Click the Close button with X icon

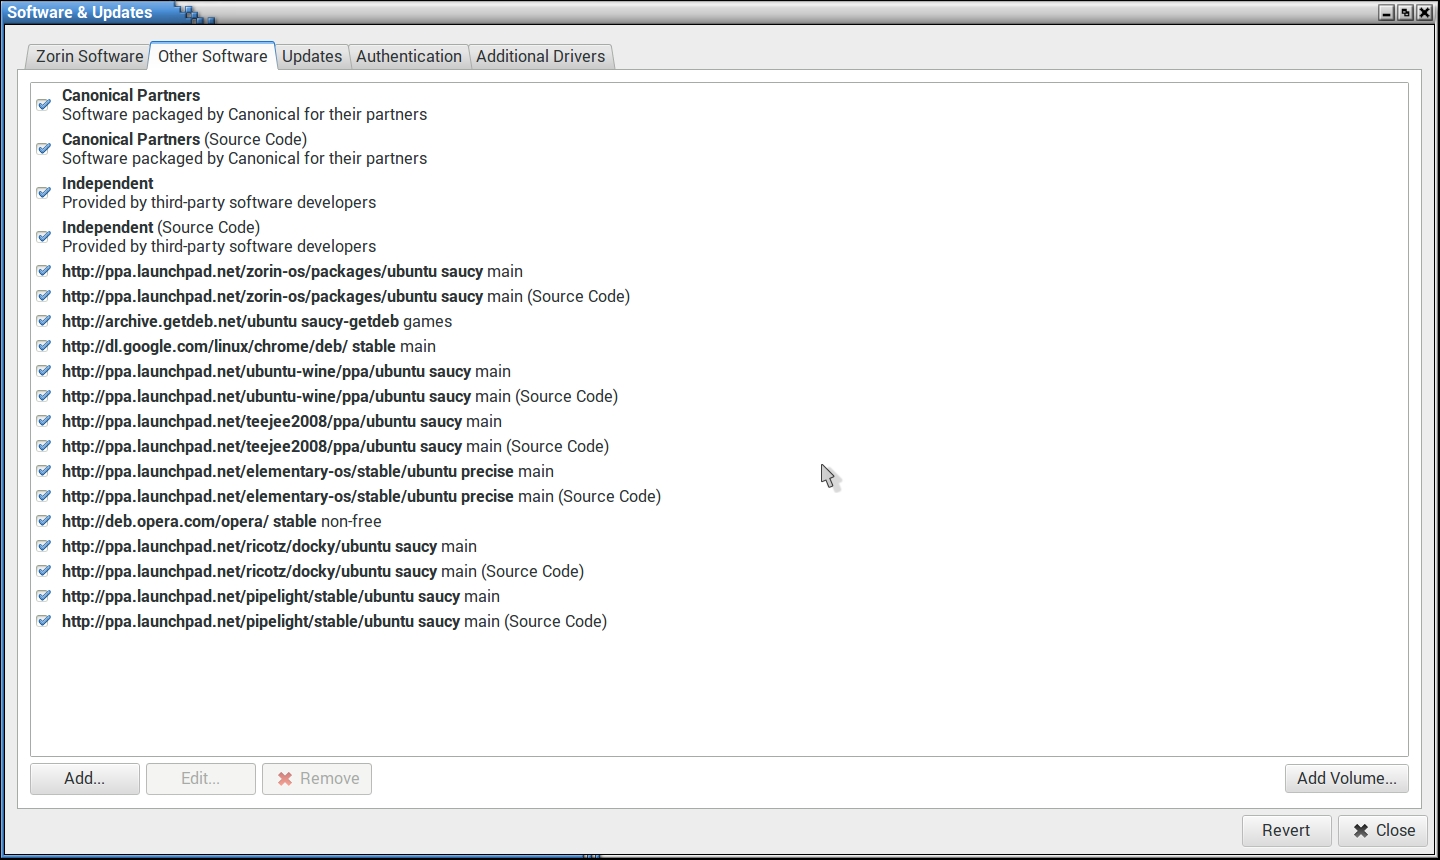tap(1384, 830)
